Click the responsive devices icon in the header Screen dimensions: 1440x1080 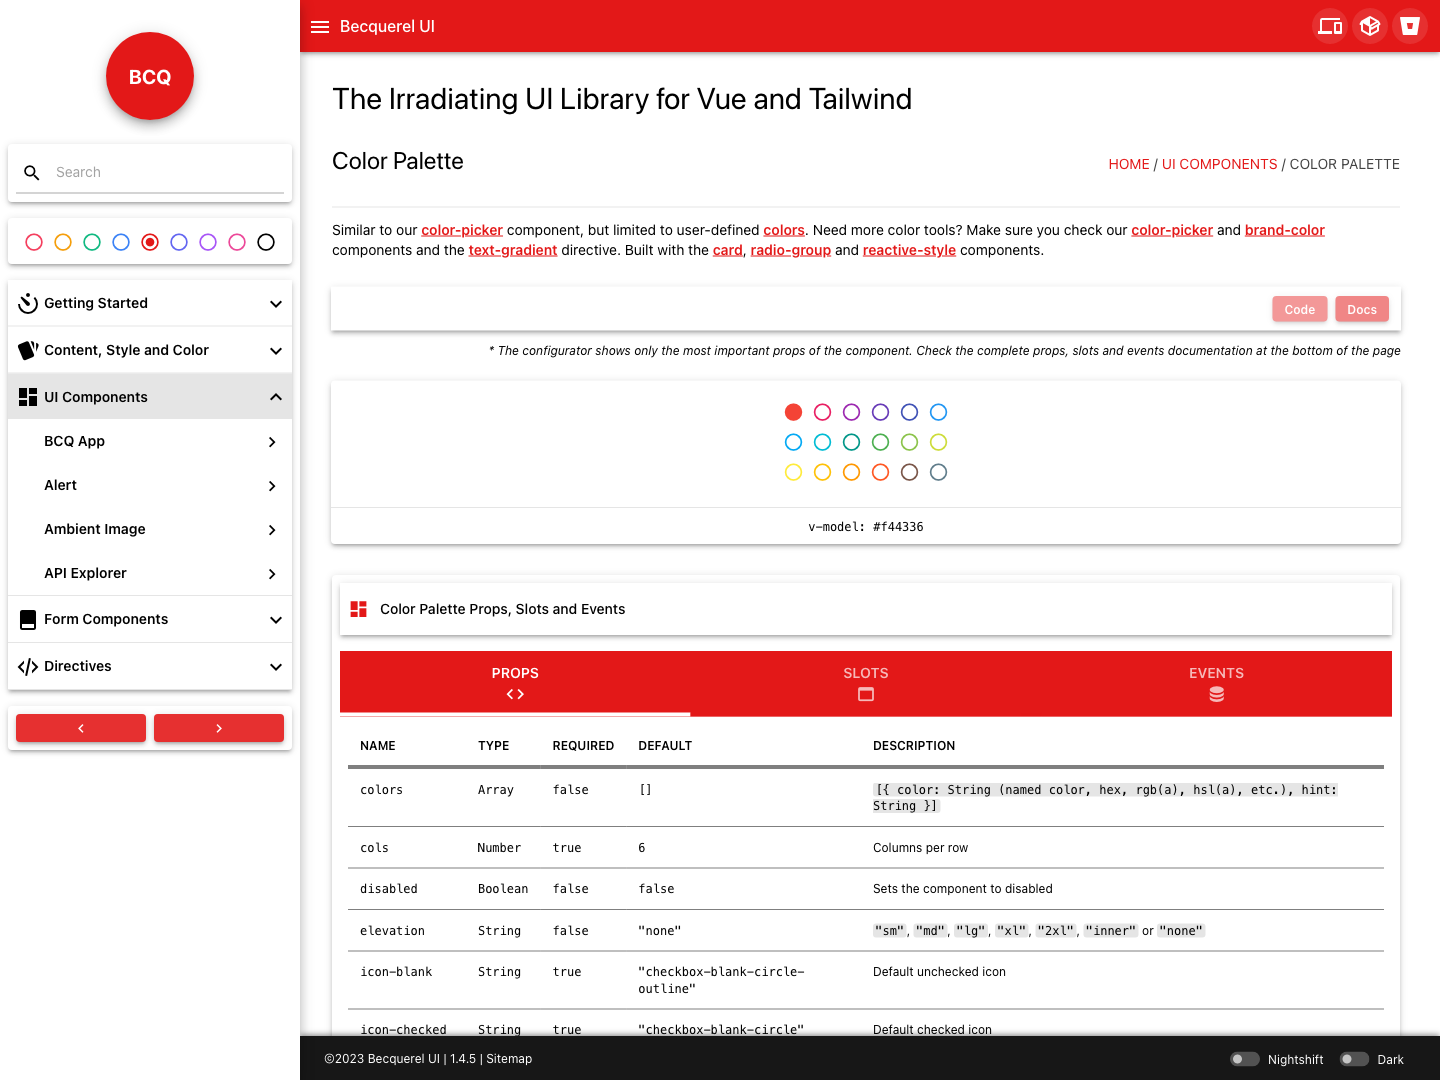click(1330, 26)
